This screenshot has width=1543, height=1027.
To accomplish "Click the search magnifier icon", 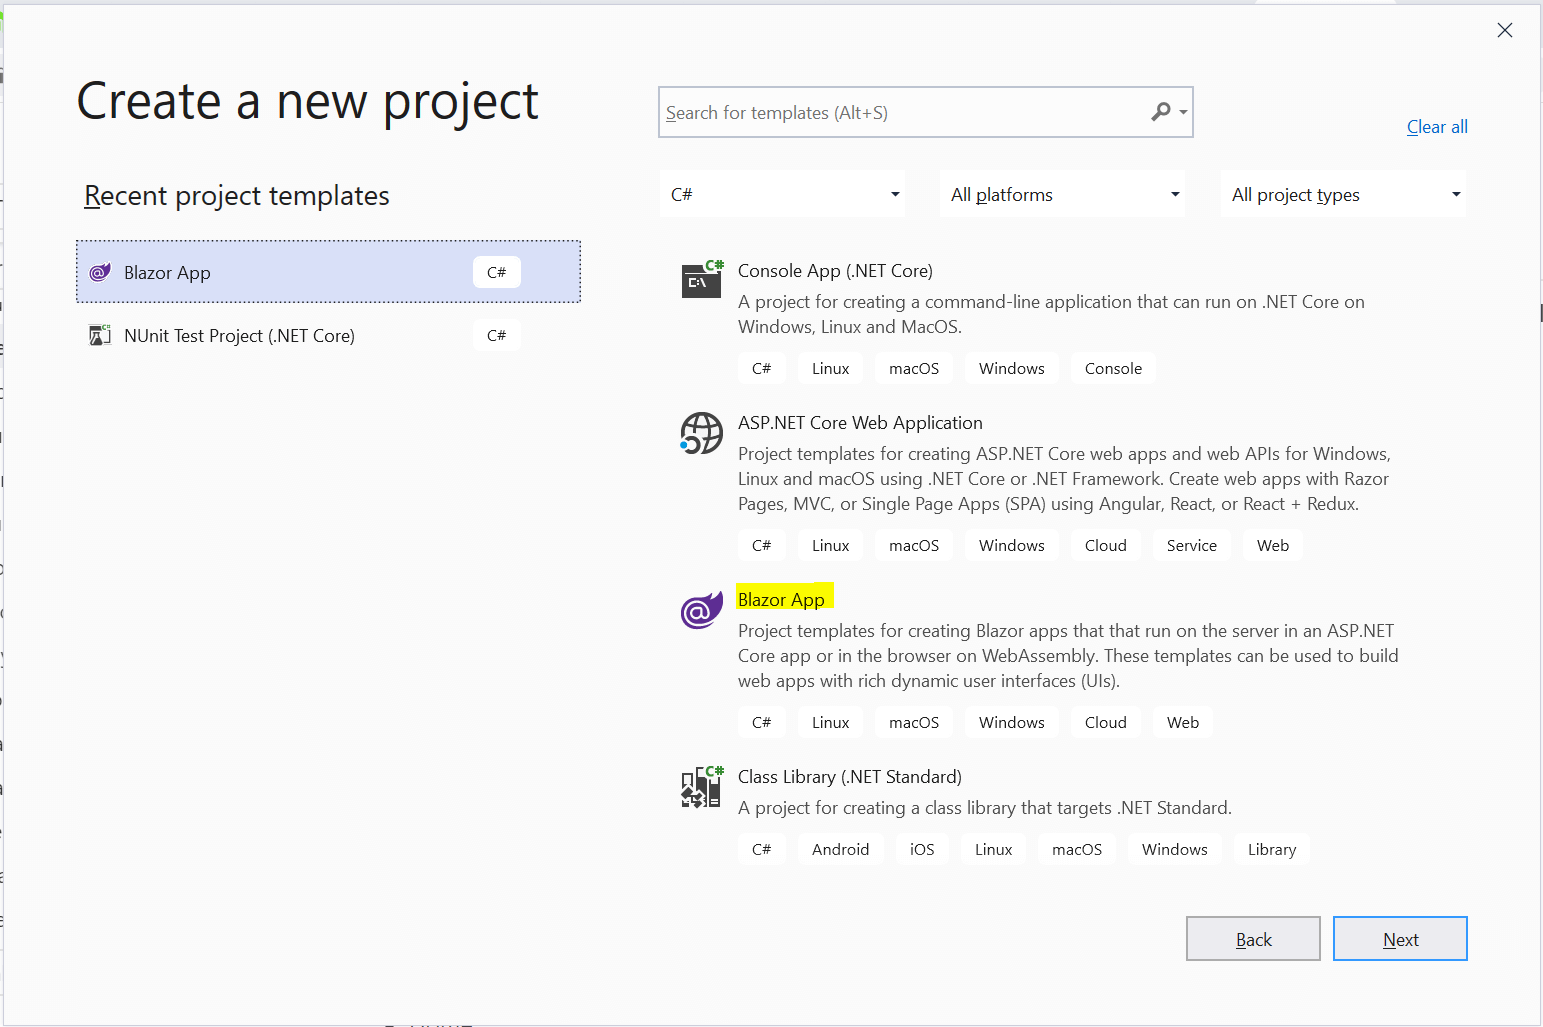I will click(1161, 112).
